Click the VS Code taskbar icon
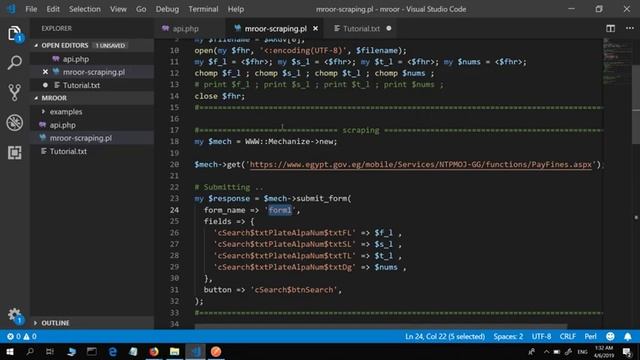Image resolution: width=640 pixels, height=360 pixels. pos(196,351)
